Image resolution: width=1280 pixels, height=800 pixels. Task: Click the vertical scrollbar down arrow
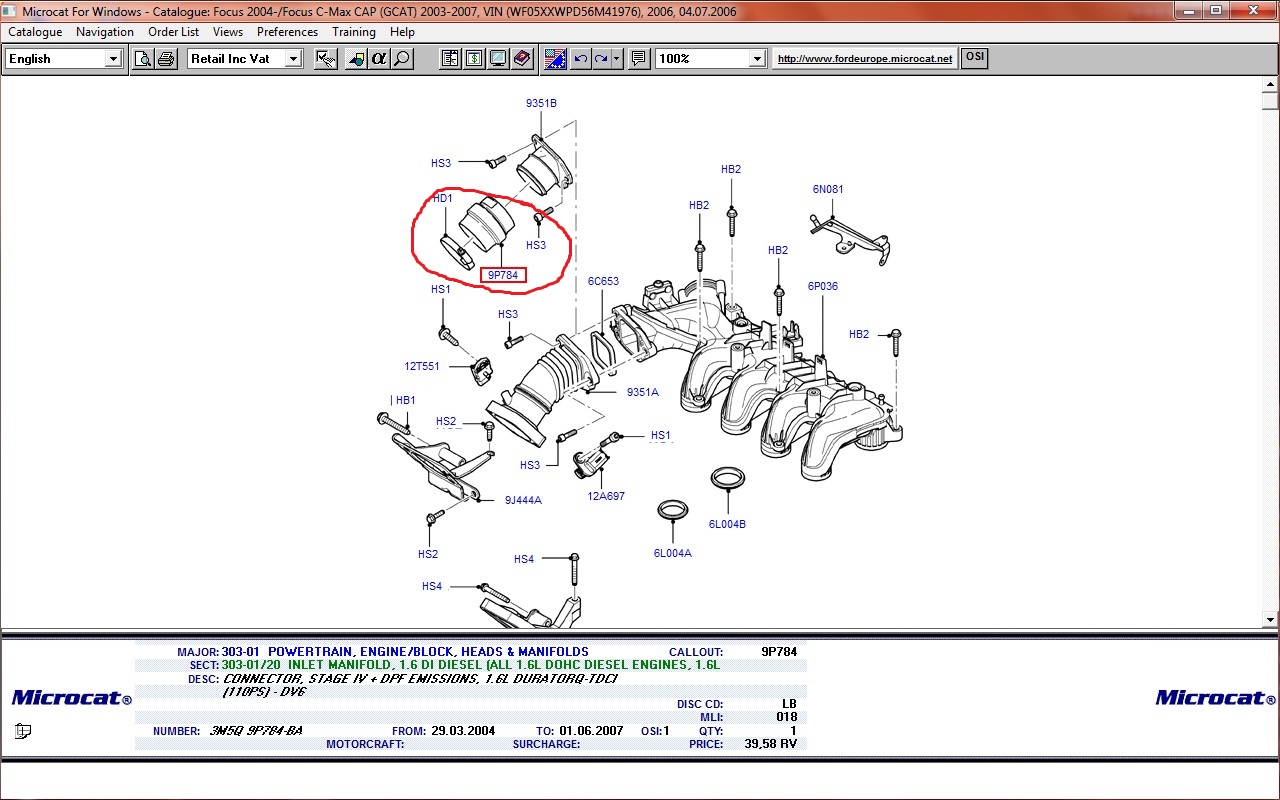pyautogui.click(x=1270, y=620)
